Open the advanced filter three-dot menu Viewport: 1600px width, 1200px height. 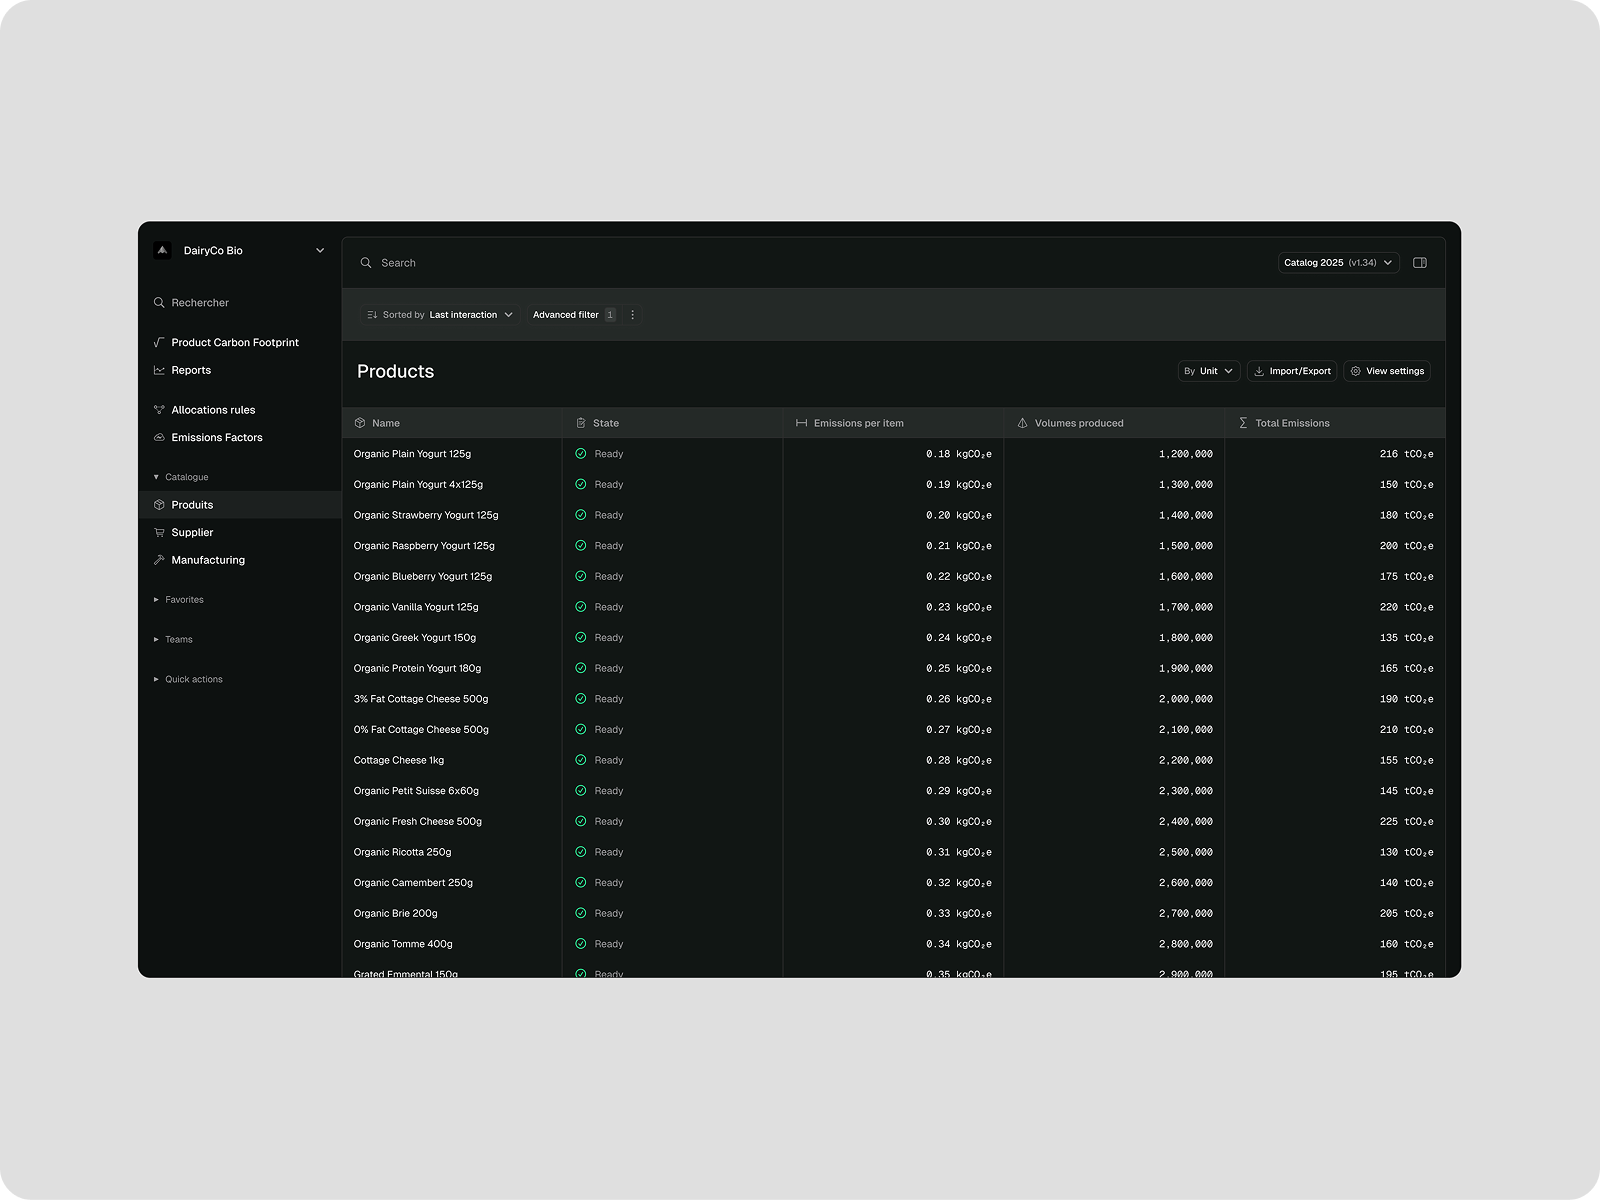click(632, 315)
